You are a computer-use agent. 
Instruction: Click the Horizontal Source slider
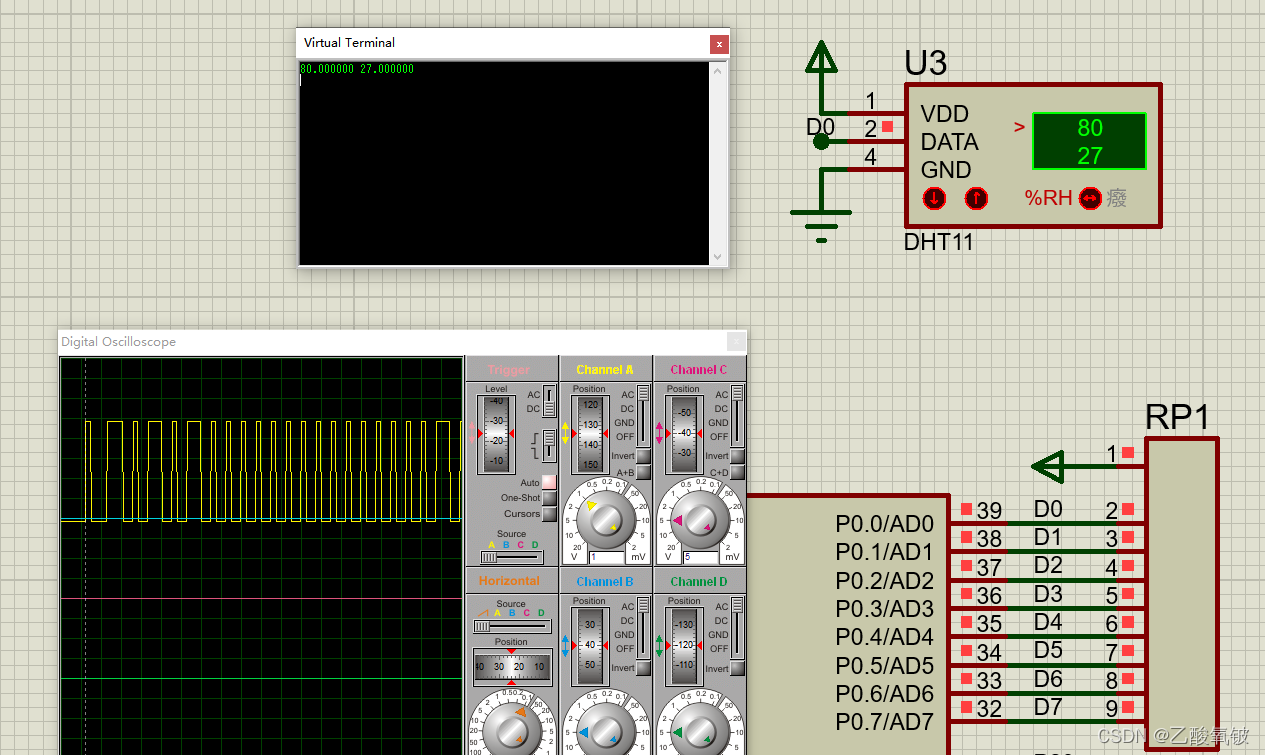coord(511,627)
